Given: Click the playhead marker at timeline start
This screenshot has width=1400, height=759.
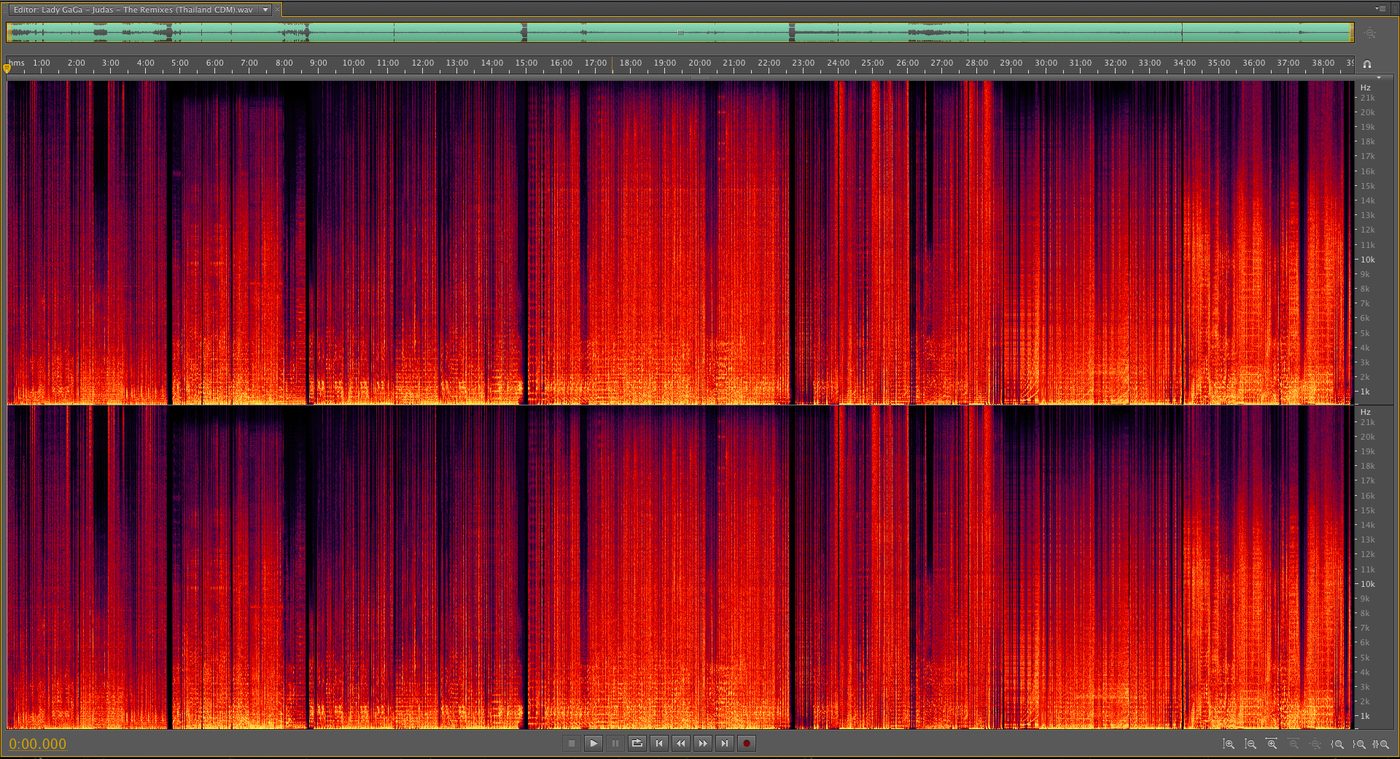Looking at the screenshot, I should [7, 68].
